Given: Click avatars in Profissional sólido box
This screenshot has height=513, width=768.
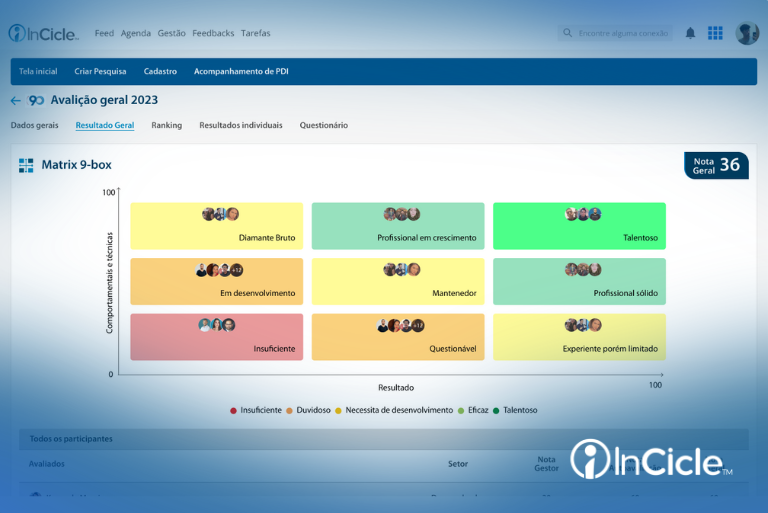Looking at the screenshot, I should coord(583,269).
